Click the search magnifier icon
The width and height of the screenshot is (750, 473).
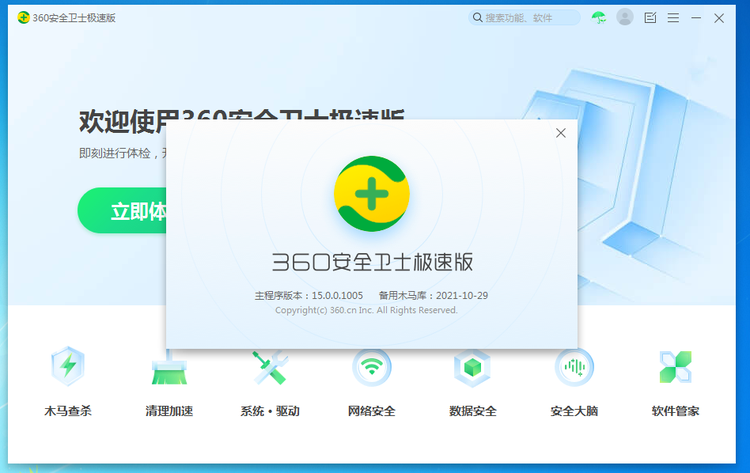(x=477, y=18)
